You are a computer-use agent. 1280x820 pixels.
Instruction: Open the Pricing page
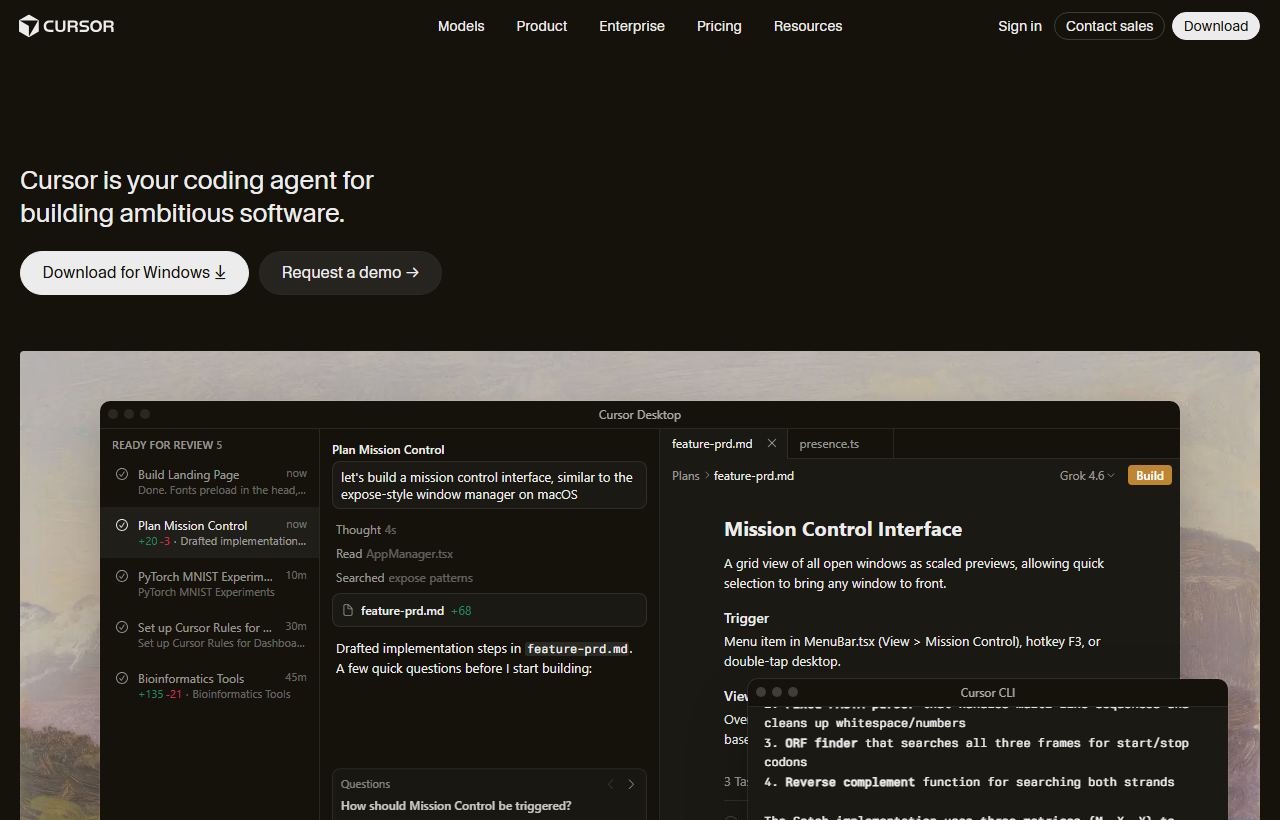click(x=719, y=26)
